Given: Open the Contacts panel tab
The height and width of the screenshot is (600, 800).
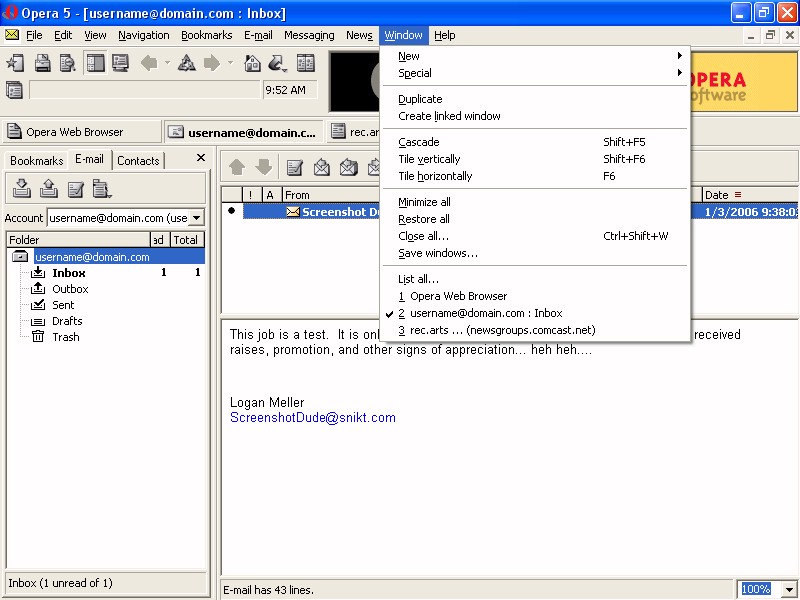Looking at the screenshot, I should 138,161.
